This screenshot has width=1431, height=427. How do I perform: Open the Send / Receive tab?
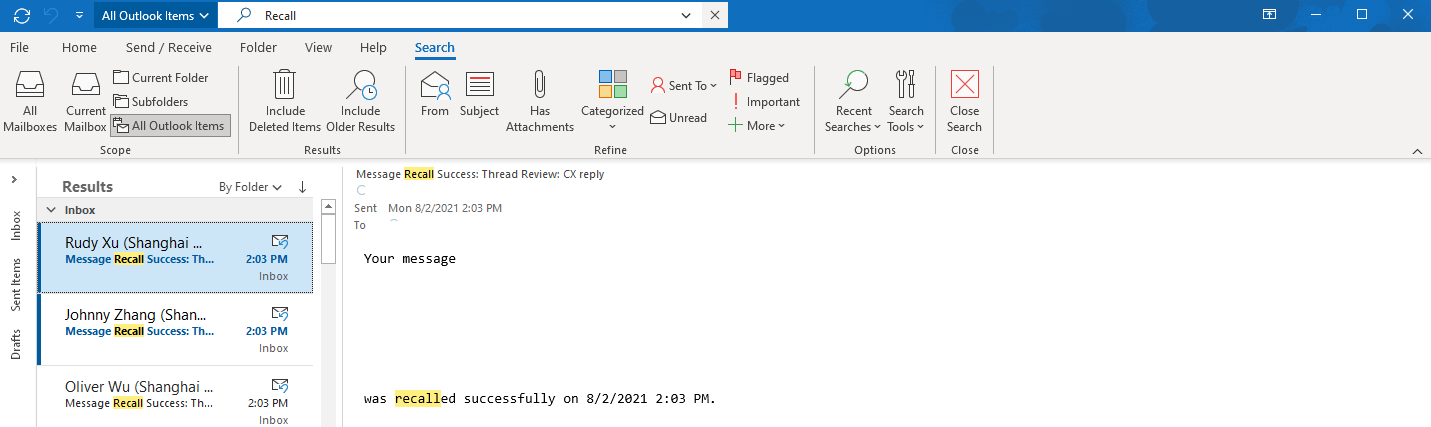(x=168, y=47)
